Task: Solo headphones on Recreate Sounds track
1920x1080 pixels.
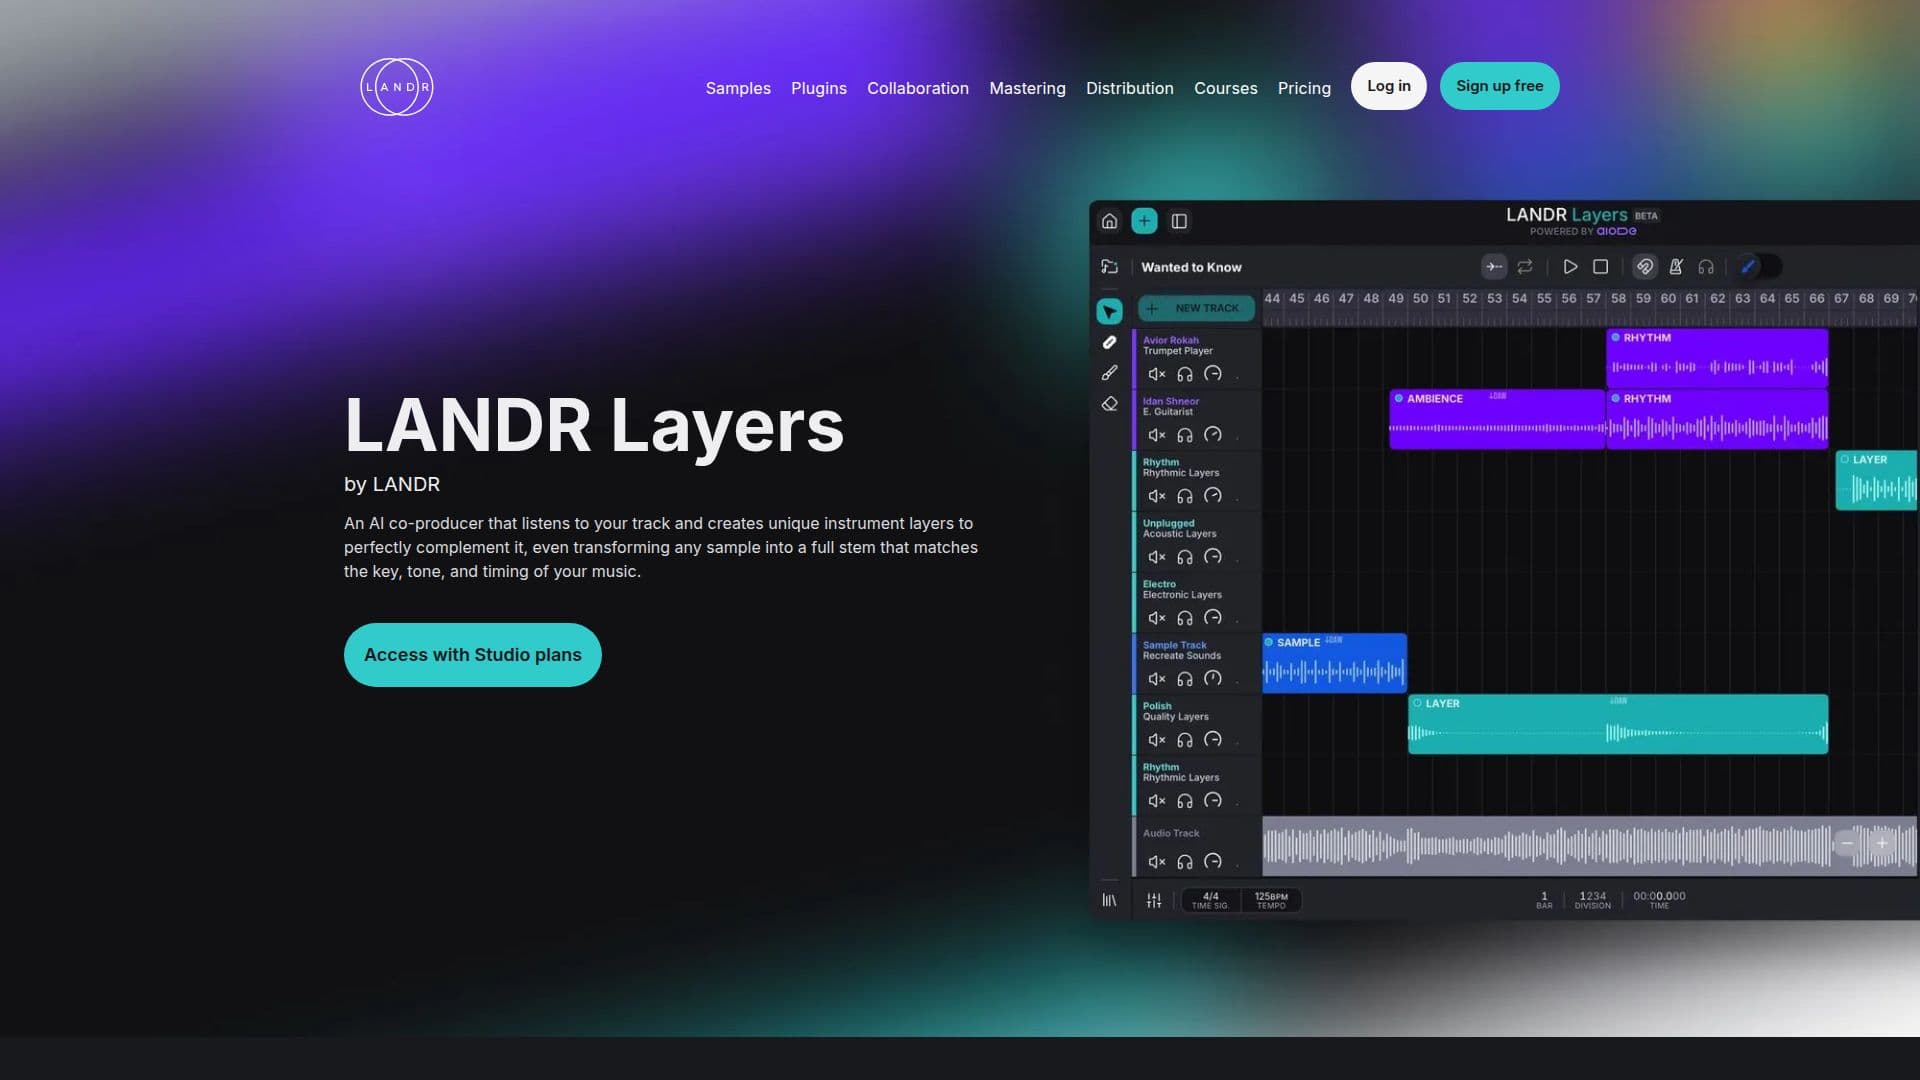Action: click(1185, 679)
